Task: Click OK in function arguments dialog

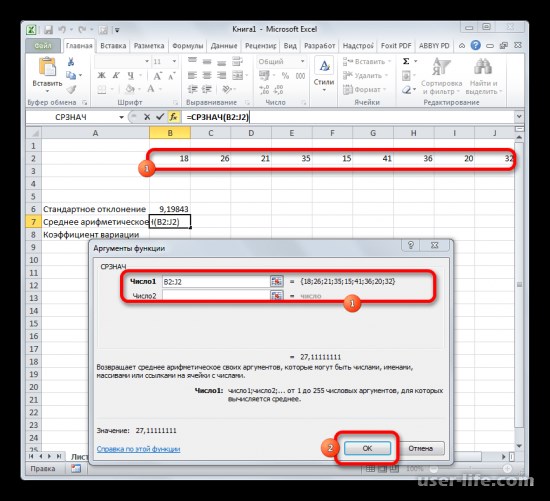Action: point(367,448)
